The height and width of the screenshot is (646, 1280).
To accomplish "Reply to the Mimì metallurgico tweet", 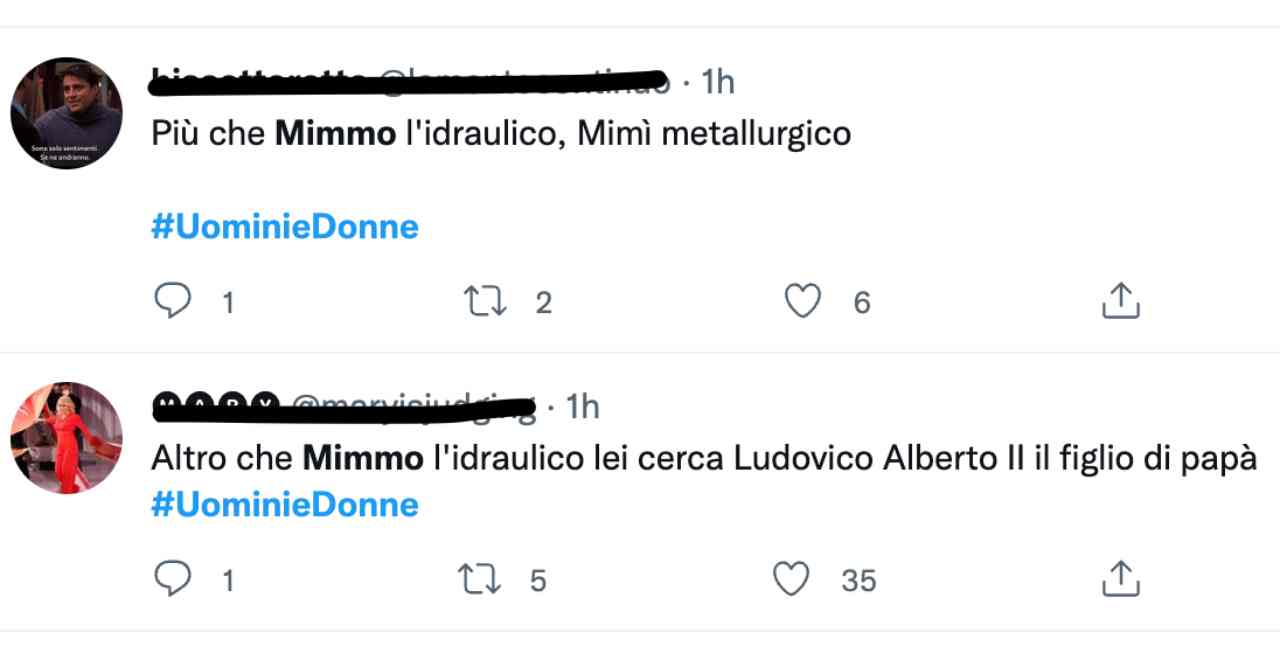I will [172, 301].
